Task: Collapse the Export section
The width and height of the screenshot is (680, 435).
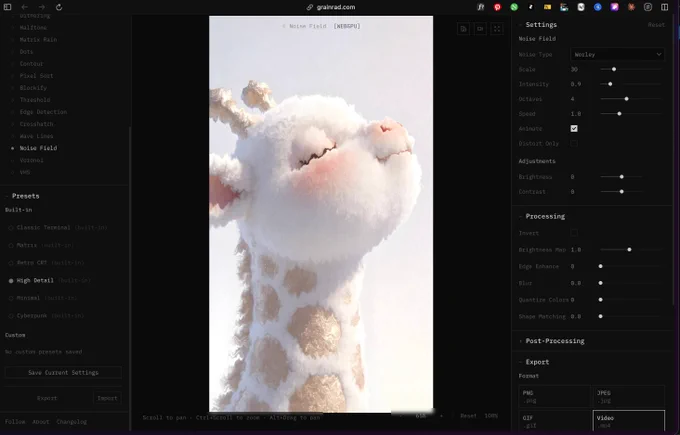Action: tap(534, 362)
